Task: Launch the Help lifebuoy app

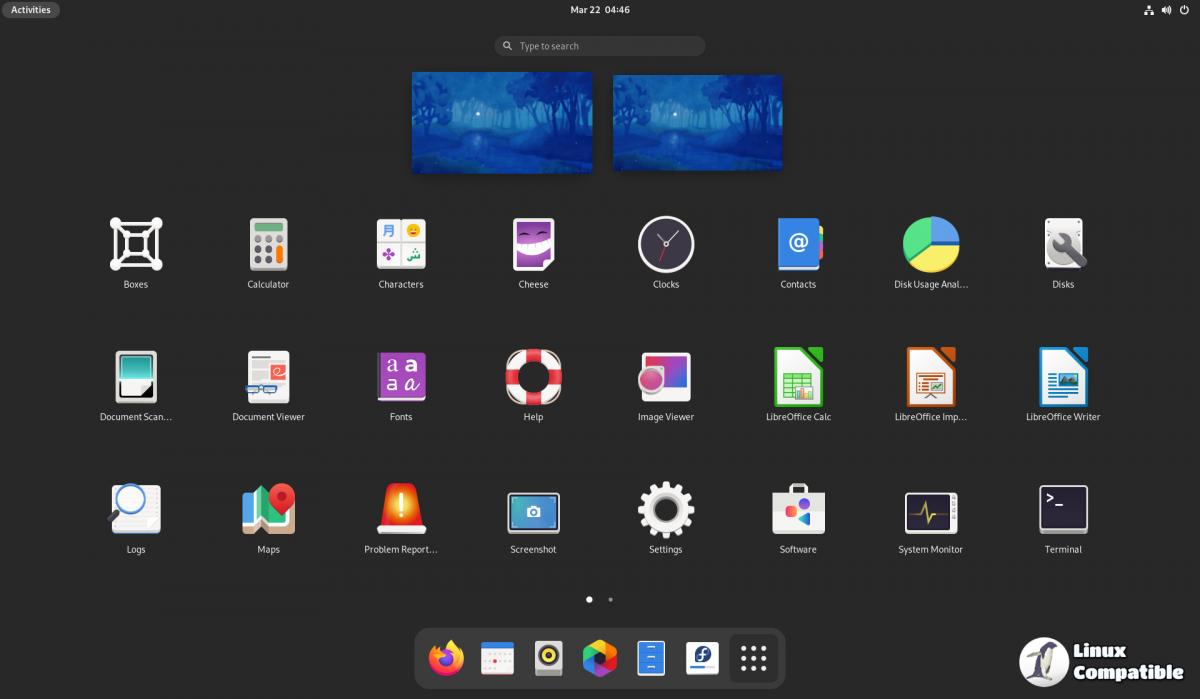Action: pyautogui.click(x=533, y=377)
